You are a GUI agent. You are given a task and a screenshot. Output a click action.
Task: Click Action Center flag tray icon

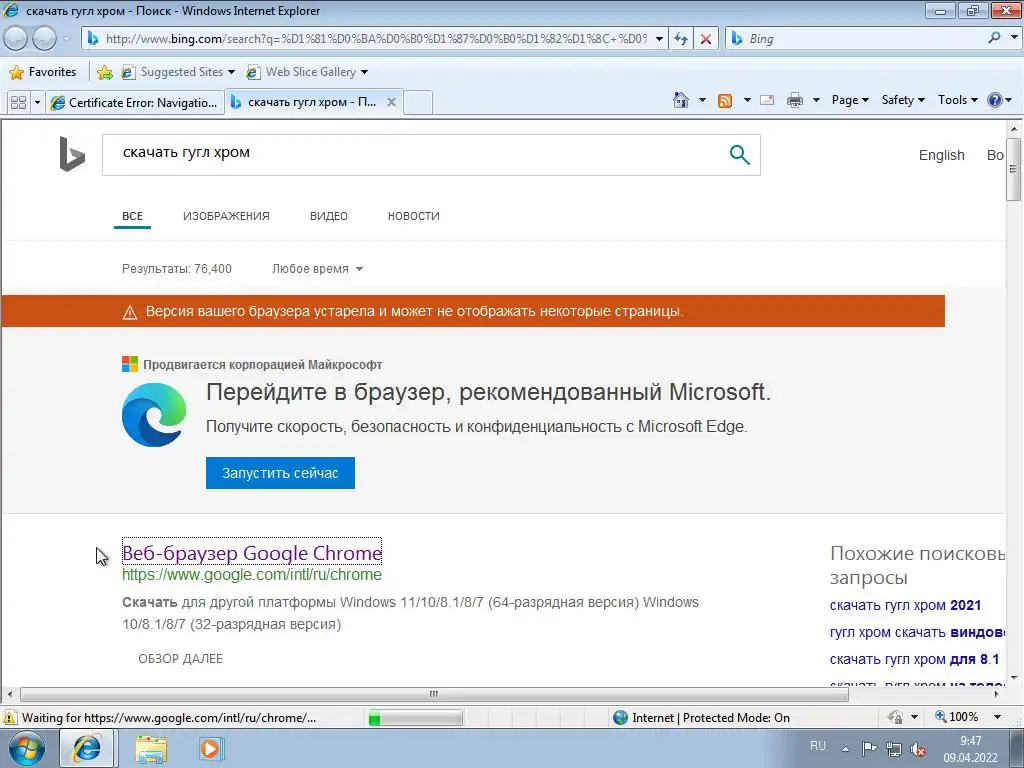tap(869, 748)
